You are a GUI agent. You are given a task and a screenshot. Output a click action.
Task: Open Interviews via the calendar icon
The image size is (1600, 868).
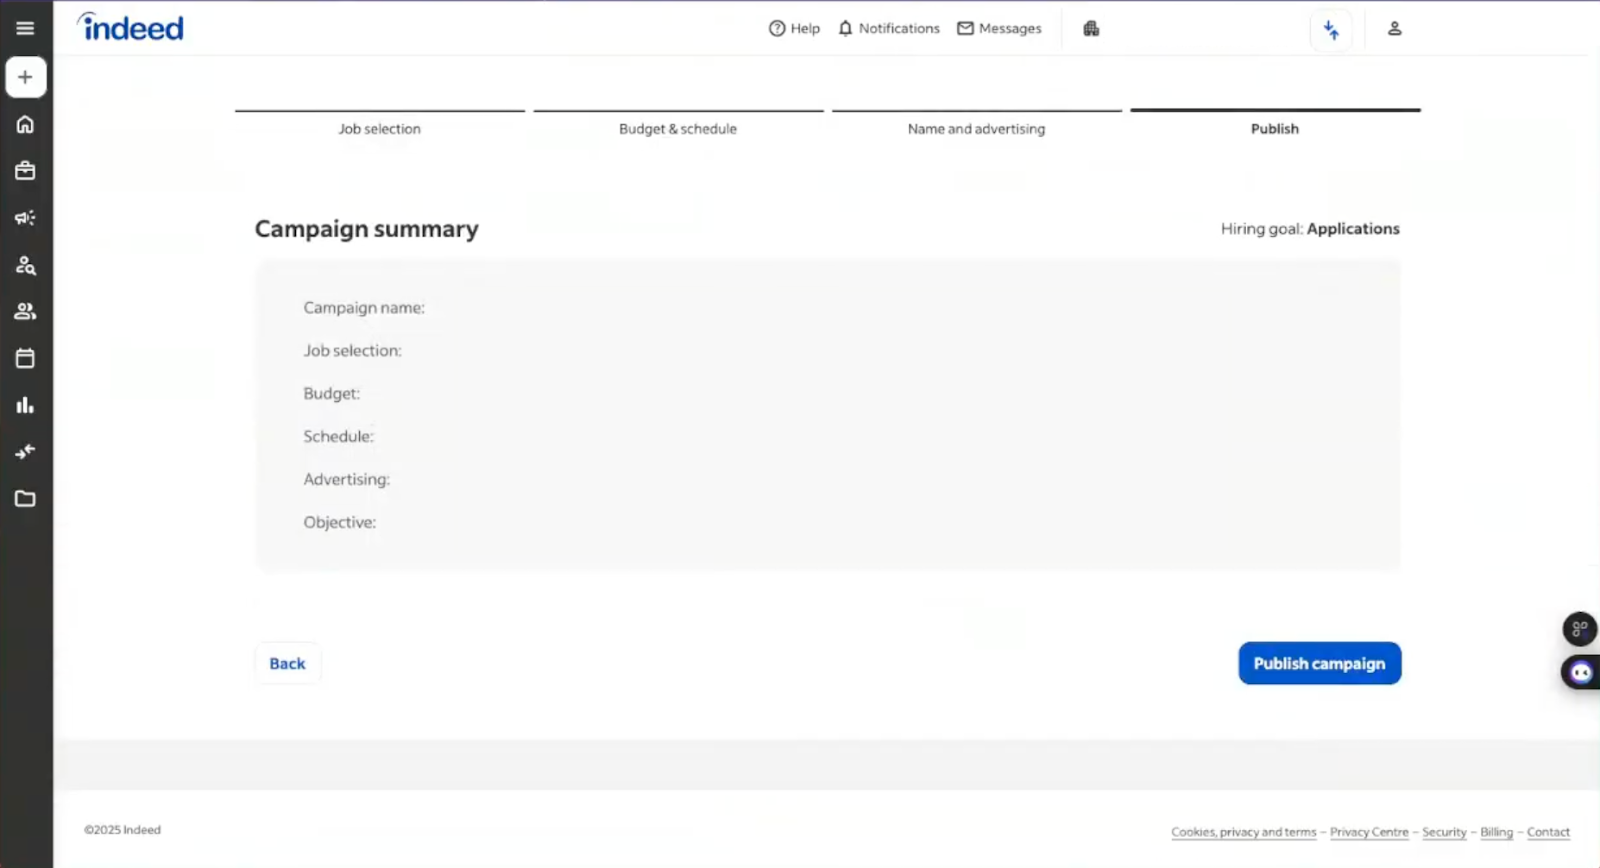(25, 358)
